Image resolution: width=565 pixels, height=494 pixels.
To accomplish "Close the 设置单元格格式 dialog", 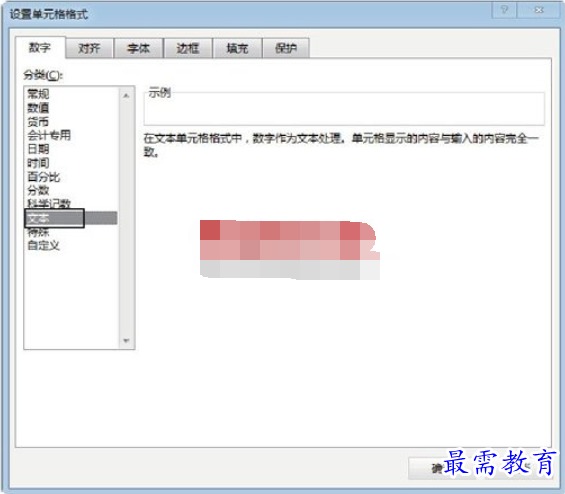I will [539, 10].
